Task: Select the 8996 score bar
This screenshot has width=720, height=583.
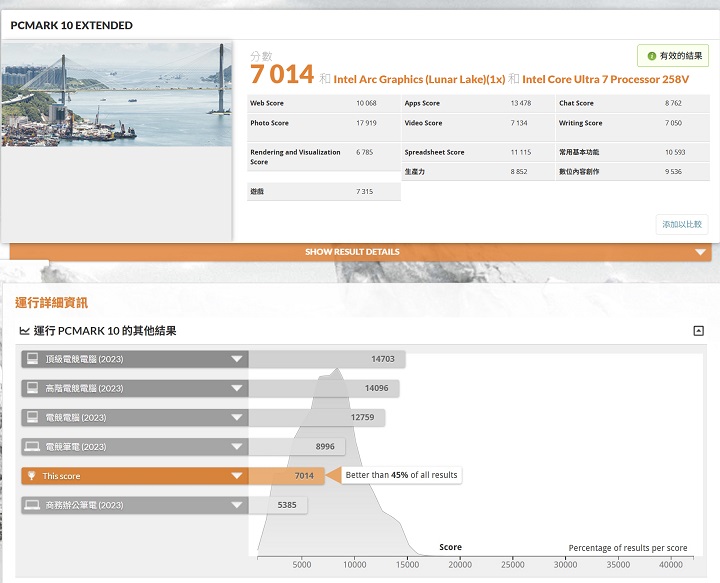Action: coord(297,447)
